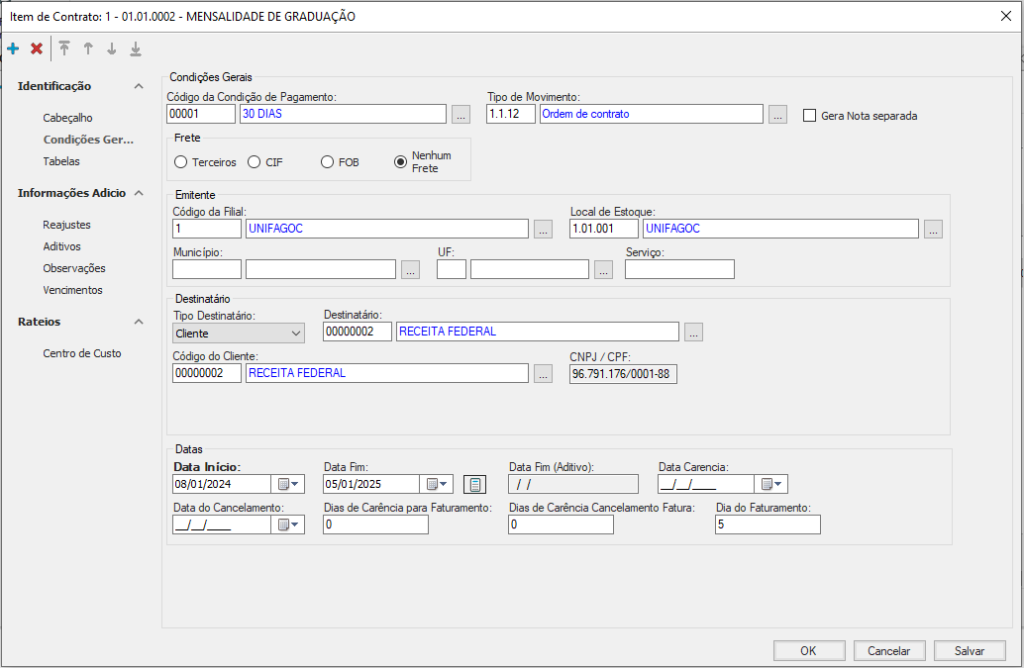This screenshot has height=668, width=1024.
Task: Select the Terceiros freight option
Action: [181, 162]
